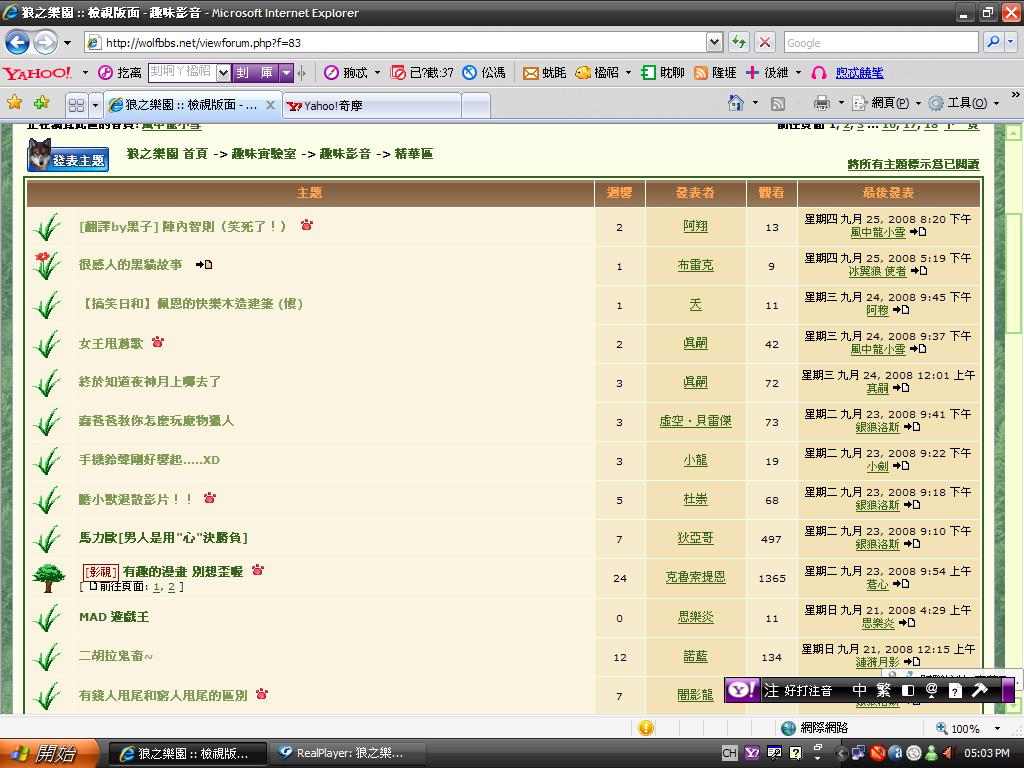Click the Print icon in the toolbar
Image resolution: width=1024 pixels, height=768 pixels.
(x=821, y=103)
